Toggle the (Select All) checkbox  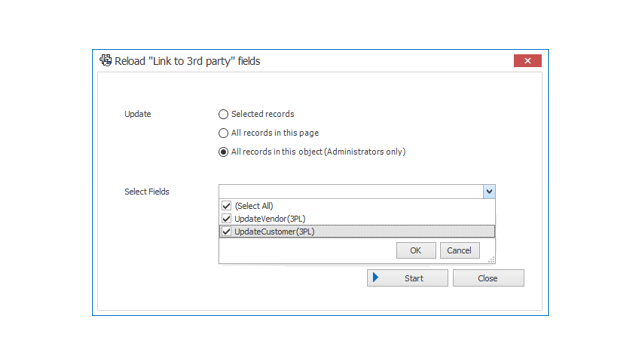(227, 206)
